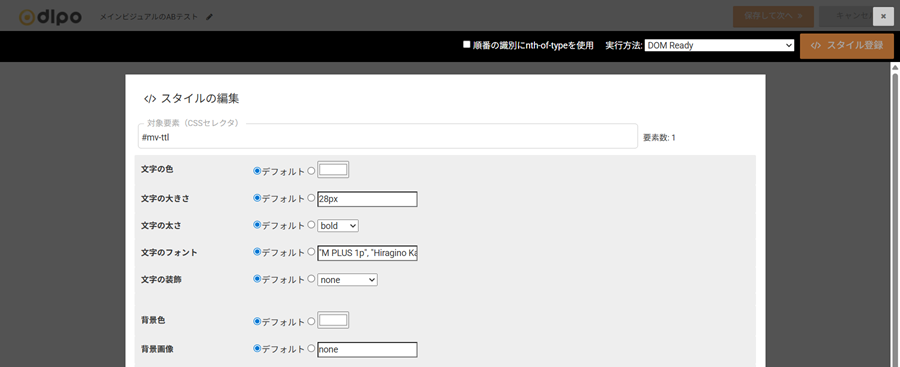Click the M PLUS 1p font field
Viewport: 900px width, 367px height.
point(367,253)
